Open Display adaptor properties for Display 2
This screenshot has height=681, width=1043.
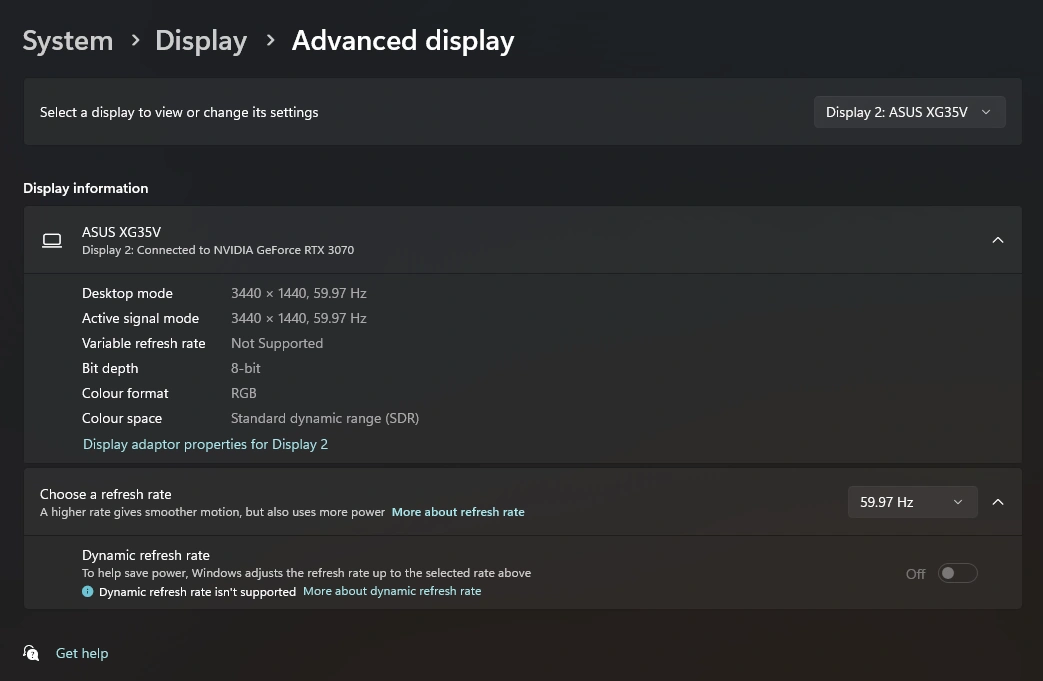205,444
